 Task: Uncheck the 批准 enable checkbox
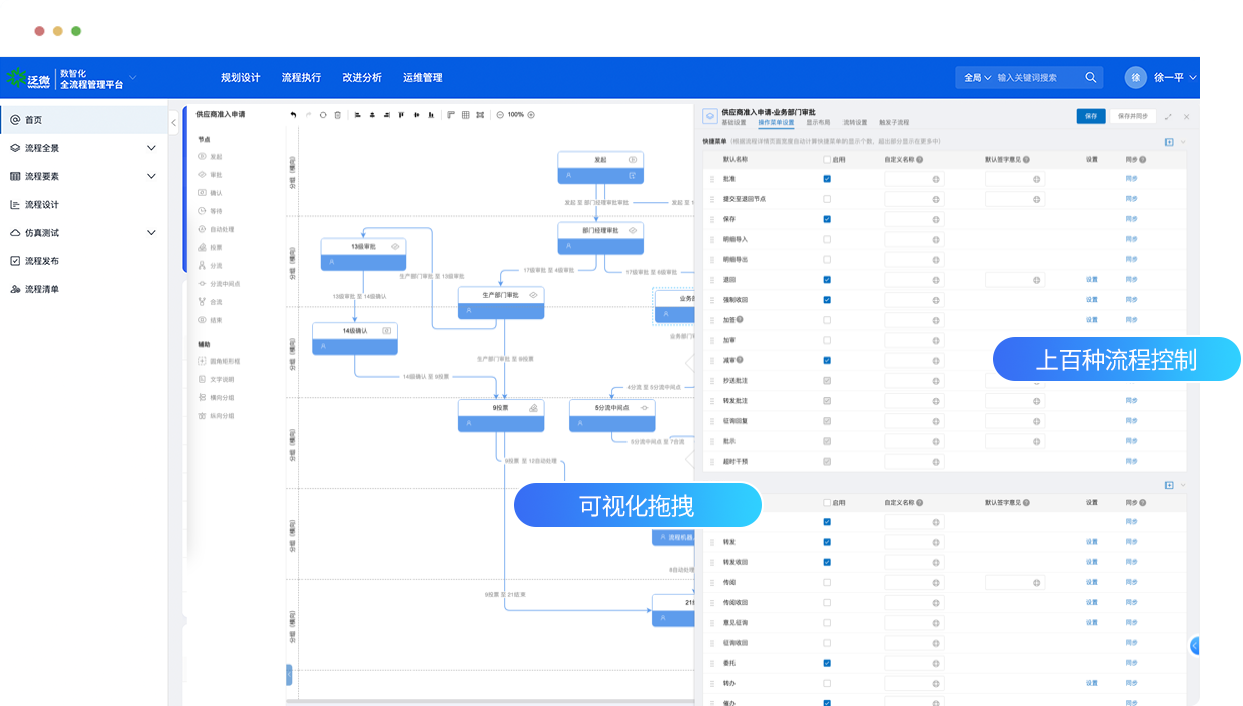pos(827,179)
